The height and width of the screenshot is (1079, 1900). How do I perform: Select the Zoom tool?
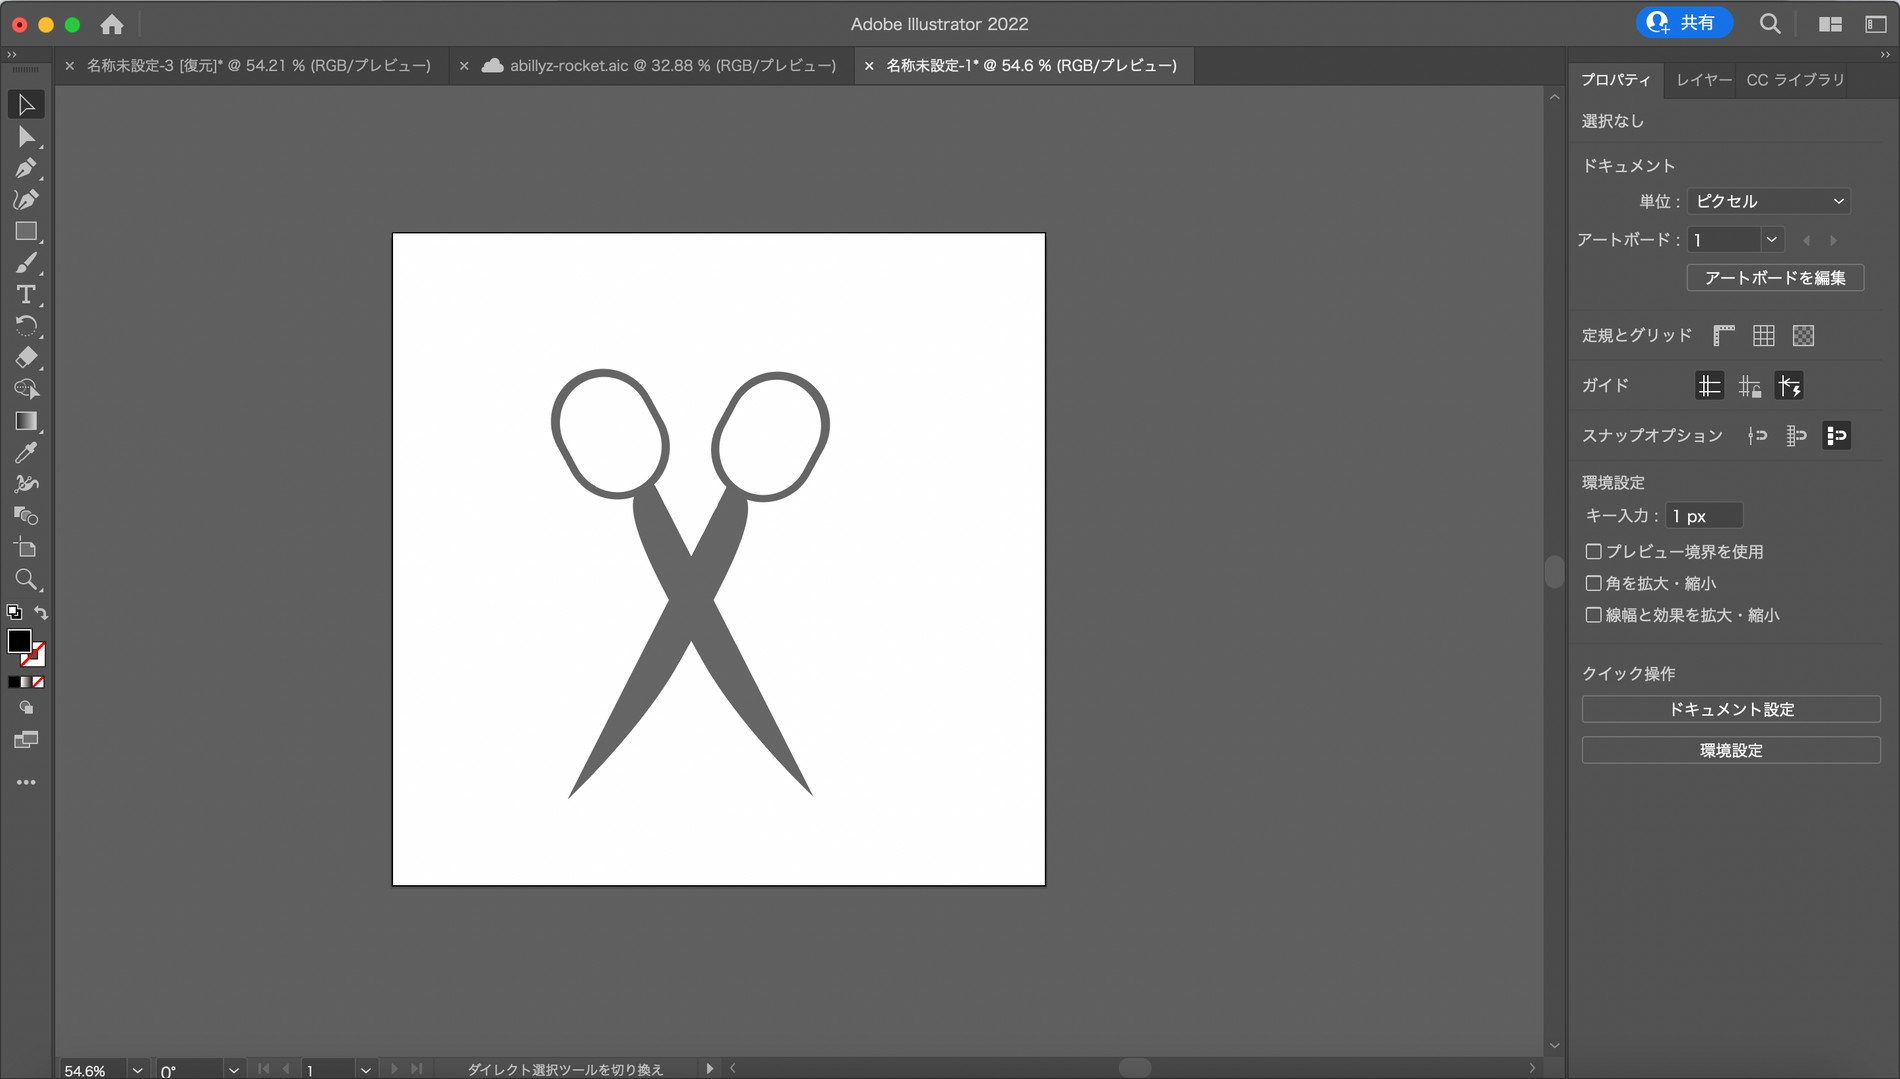tap(27, 580)
